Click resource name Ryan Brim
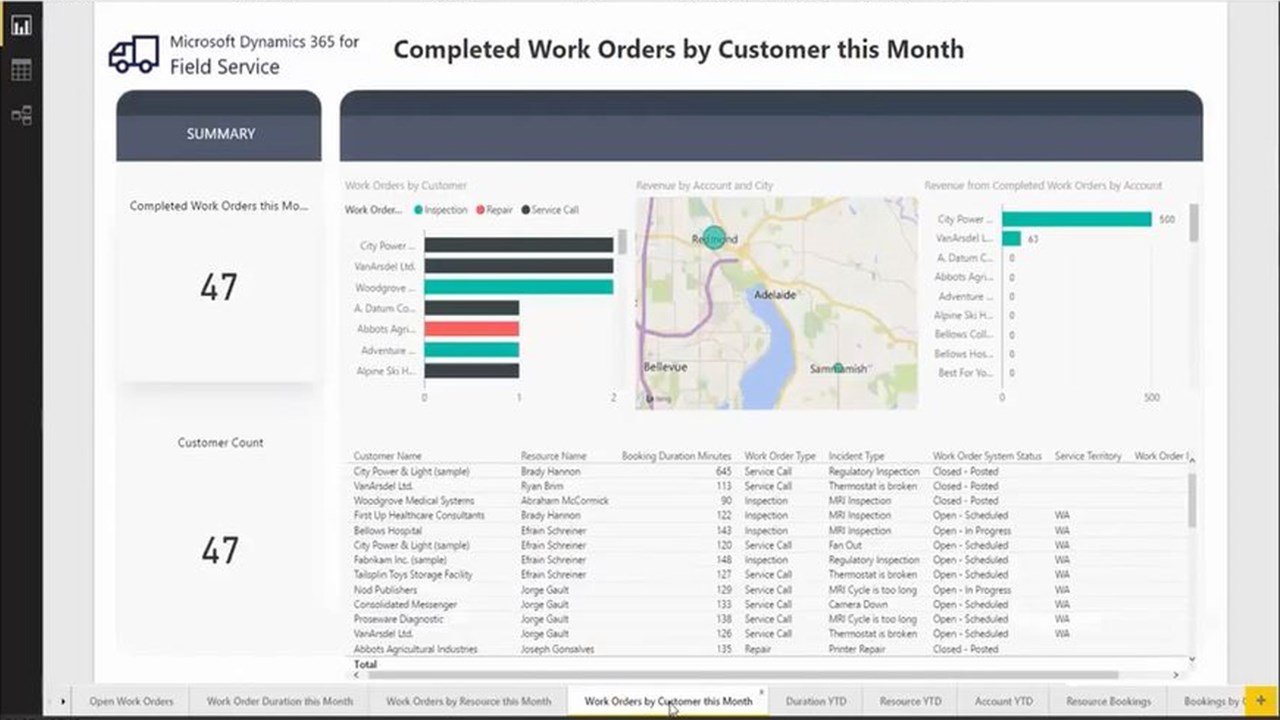The width and height of the screenshot is (1280, 720). tap(542, 486)
